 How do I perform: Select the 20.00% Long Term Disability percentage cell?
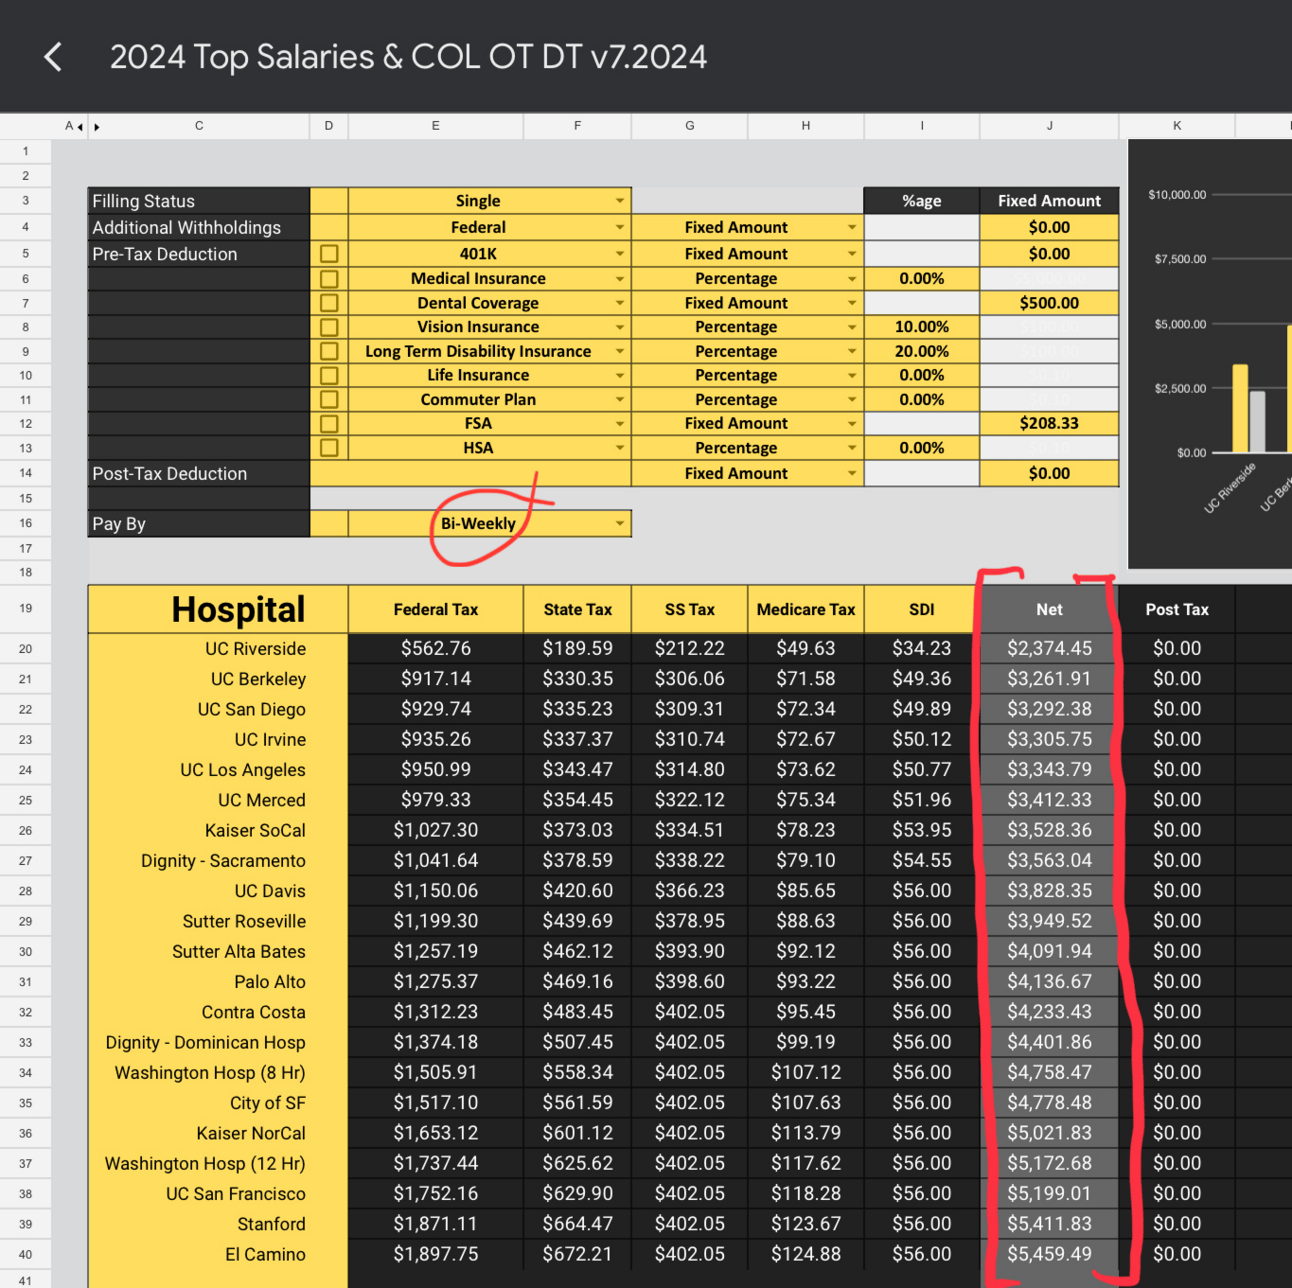(x=922, y=351)
